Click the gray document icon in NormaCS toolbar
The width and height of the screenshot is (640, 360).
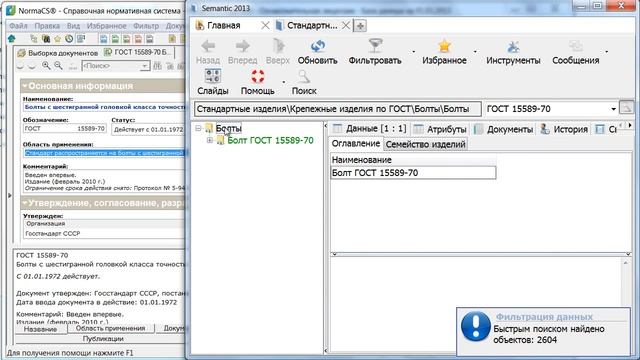pyautogui.click(x=150, y=39)
